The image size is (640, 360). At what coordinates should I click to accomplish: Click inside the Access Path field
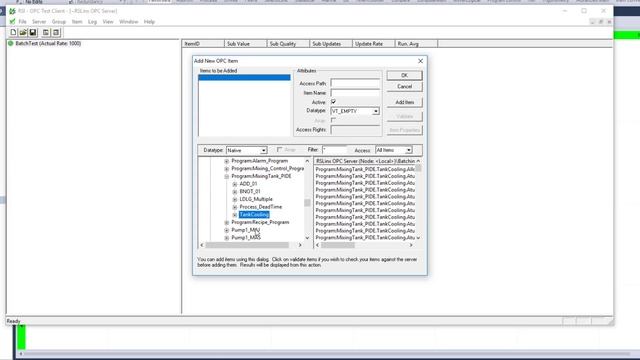[355, 83]
